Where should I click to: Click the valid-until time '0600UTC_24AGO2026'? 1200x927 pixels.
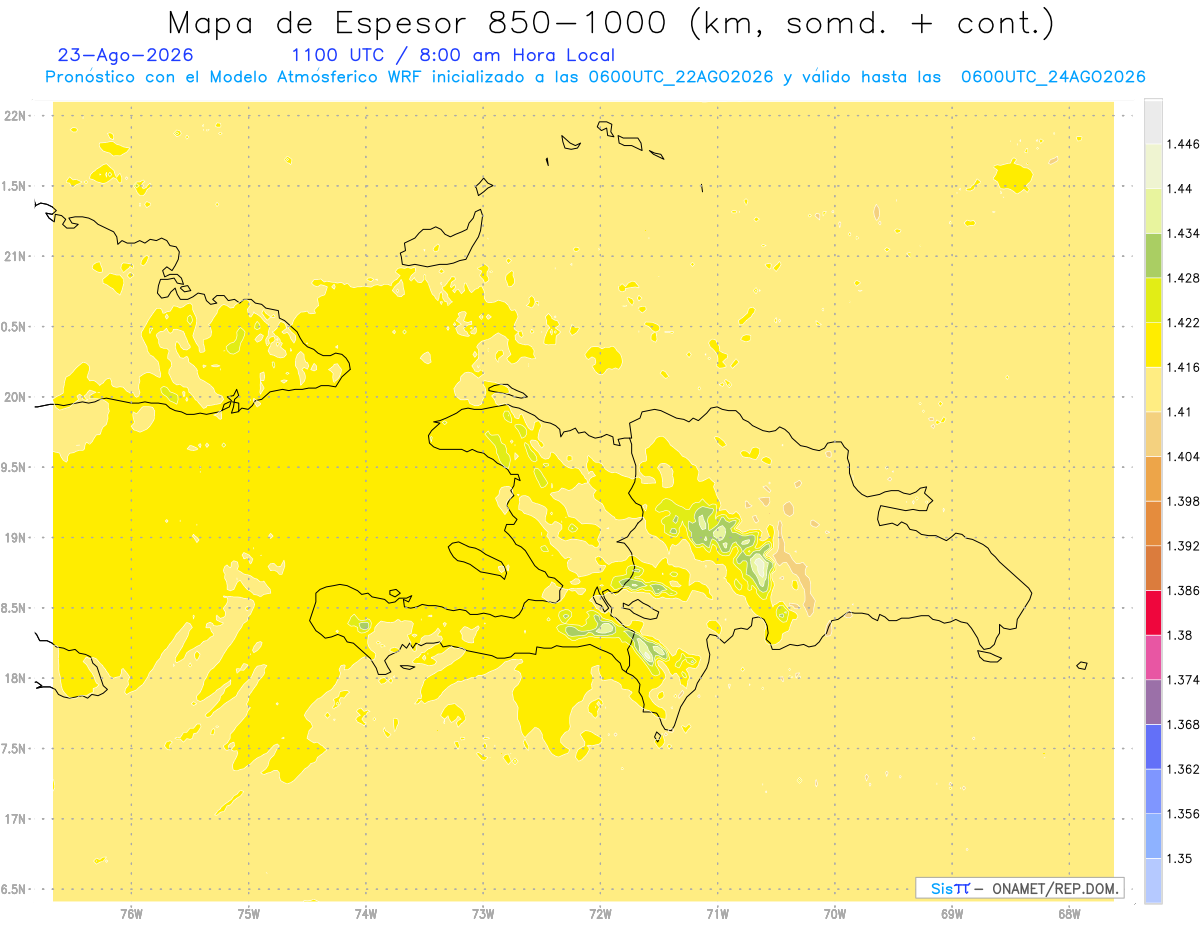pos(1052,77)
